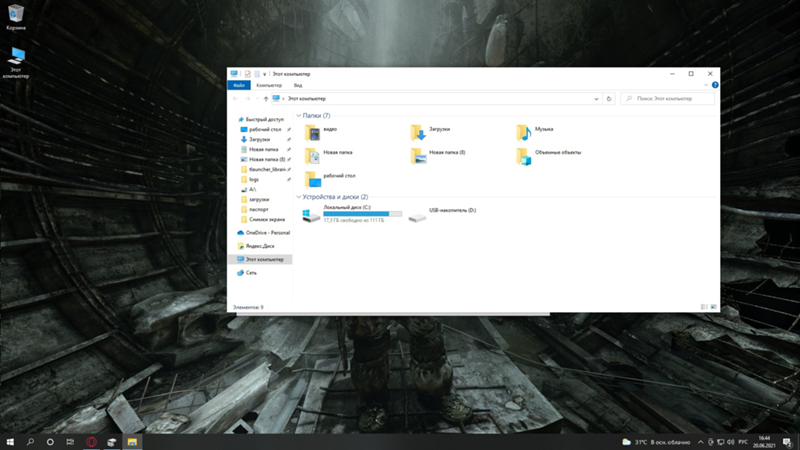This screenshot has height=450, width=800.
Task: Select рабочий стол folder in the main pane
Action: 330,179
